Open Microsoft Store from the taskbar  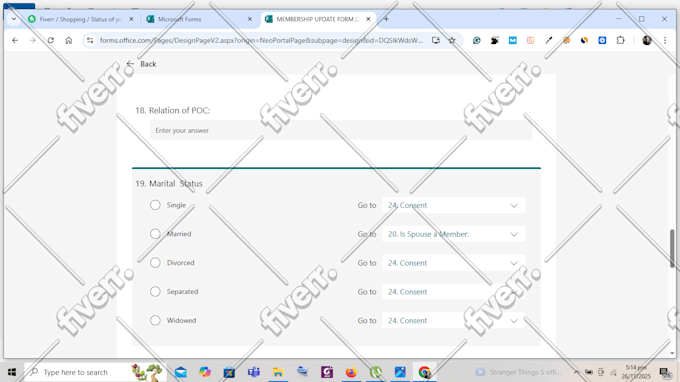[x=229, y=372]
